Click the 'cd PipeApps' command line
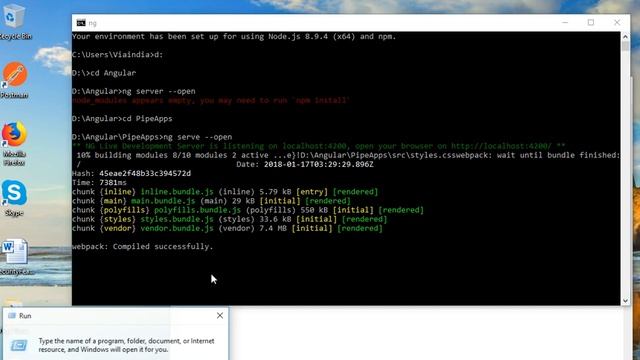The image size is (640, 360). pyautogui.click(x=122, y=119)
